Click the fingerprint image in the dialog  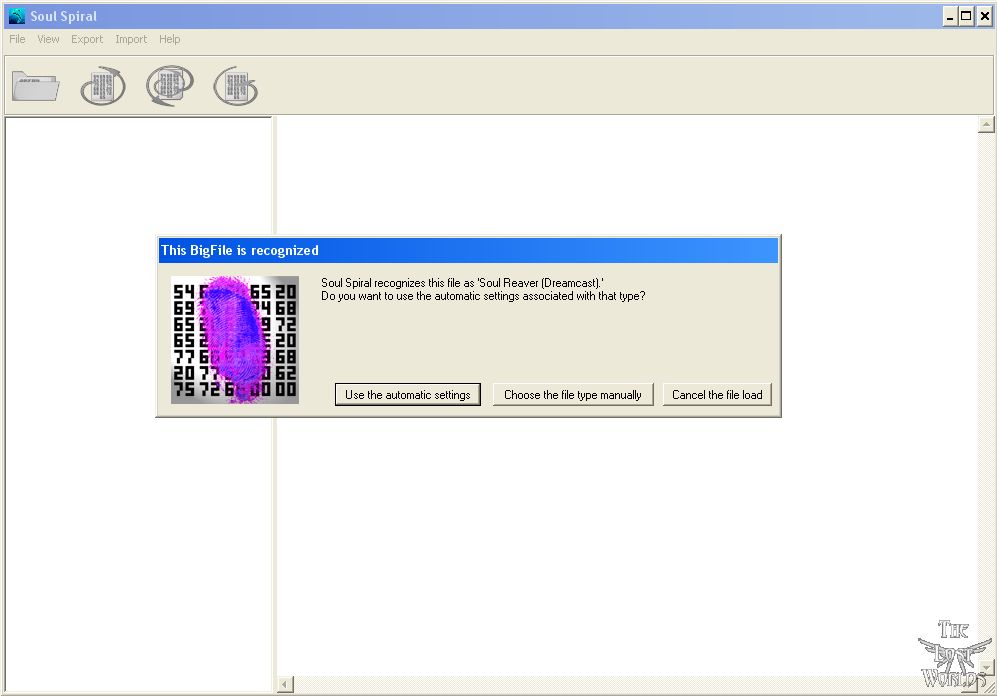(235, 339)
